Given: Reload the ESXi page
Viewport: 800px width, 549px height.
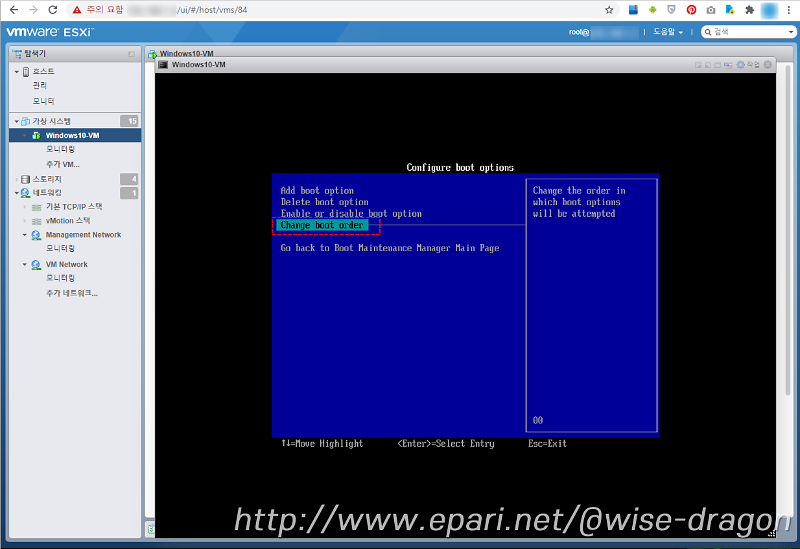Looking at the screenshot, I should 53,10.
